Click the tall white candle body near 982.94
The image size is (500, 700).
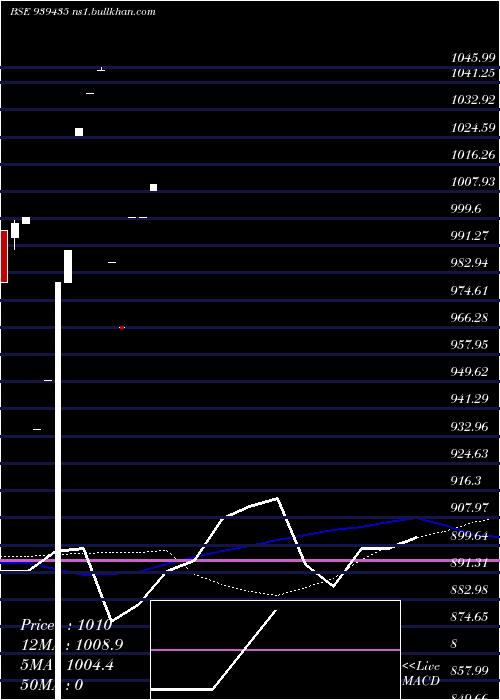click(x=68, y=266)
